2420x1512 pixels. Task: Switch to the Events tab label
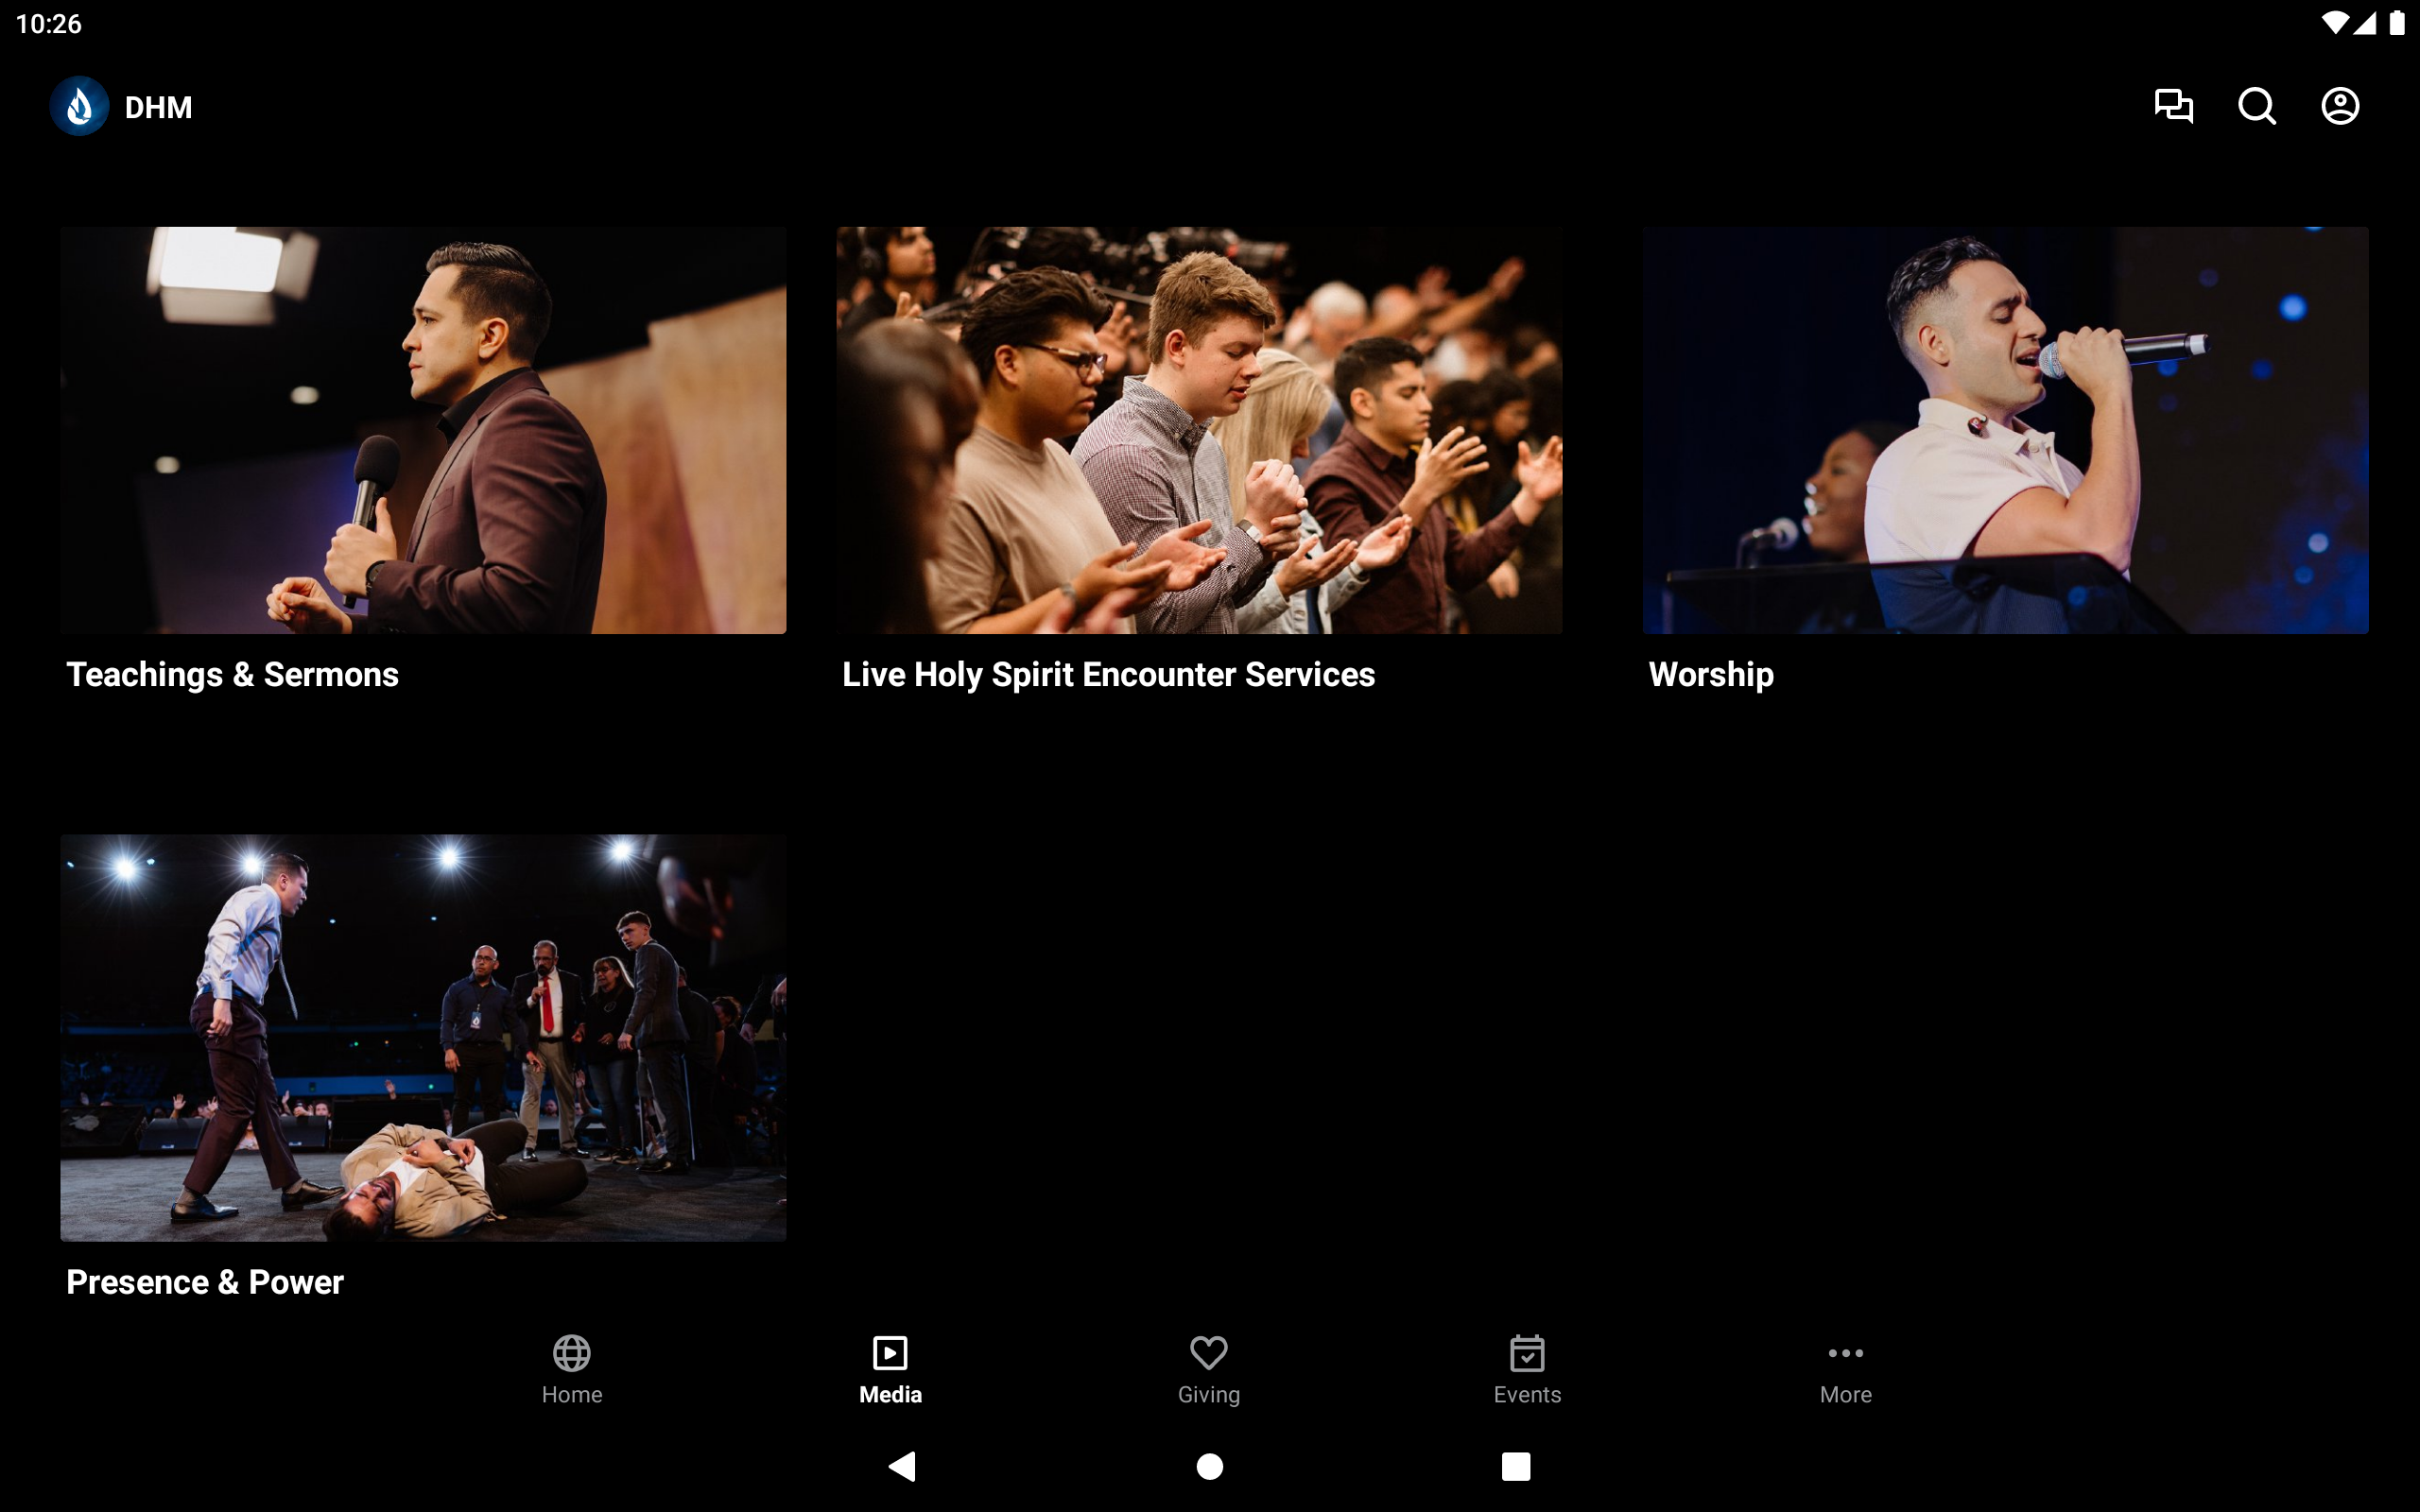[x=1527, y=1394]
